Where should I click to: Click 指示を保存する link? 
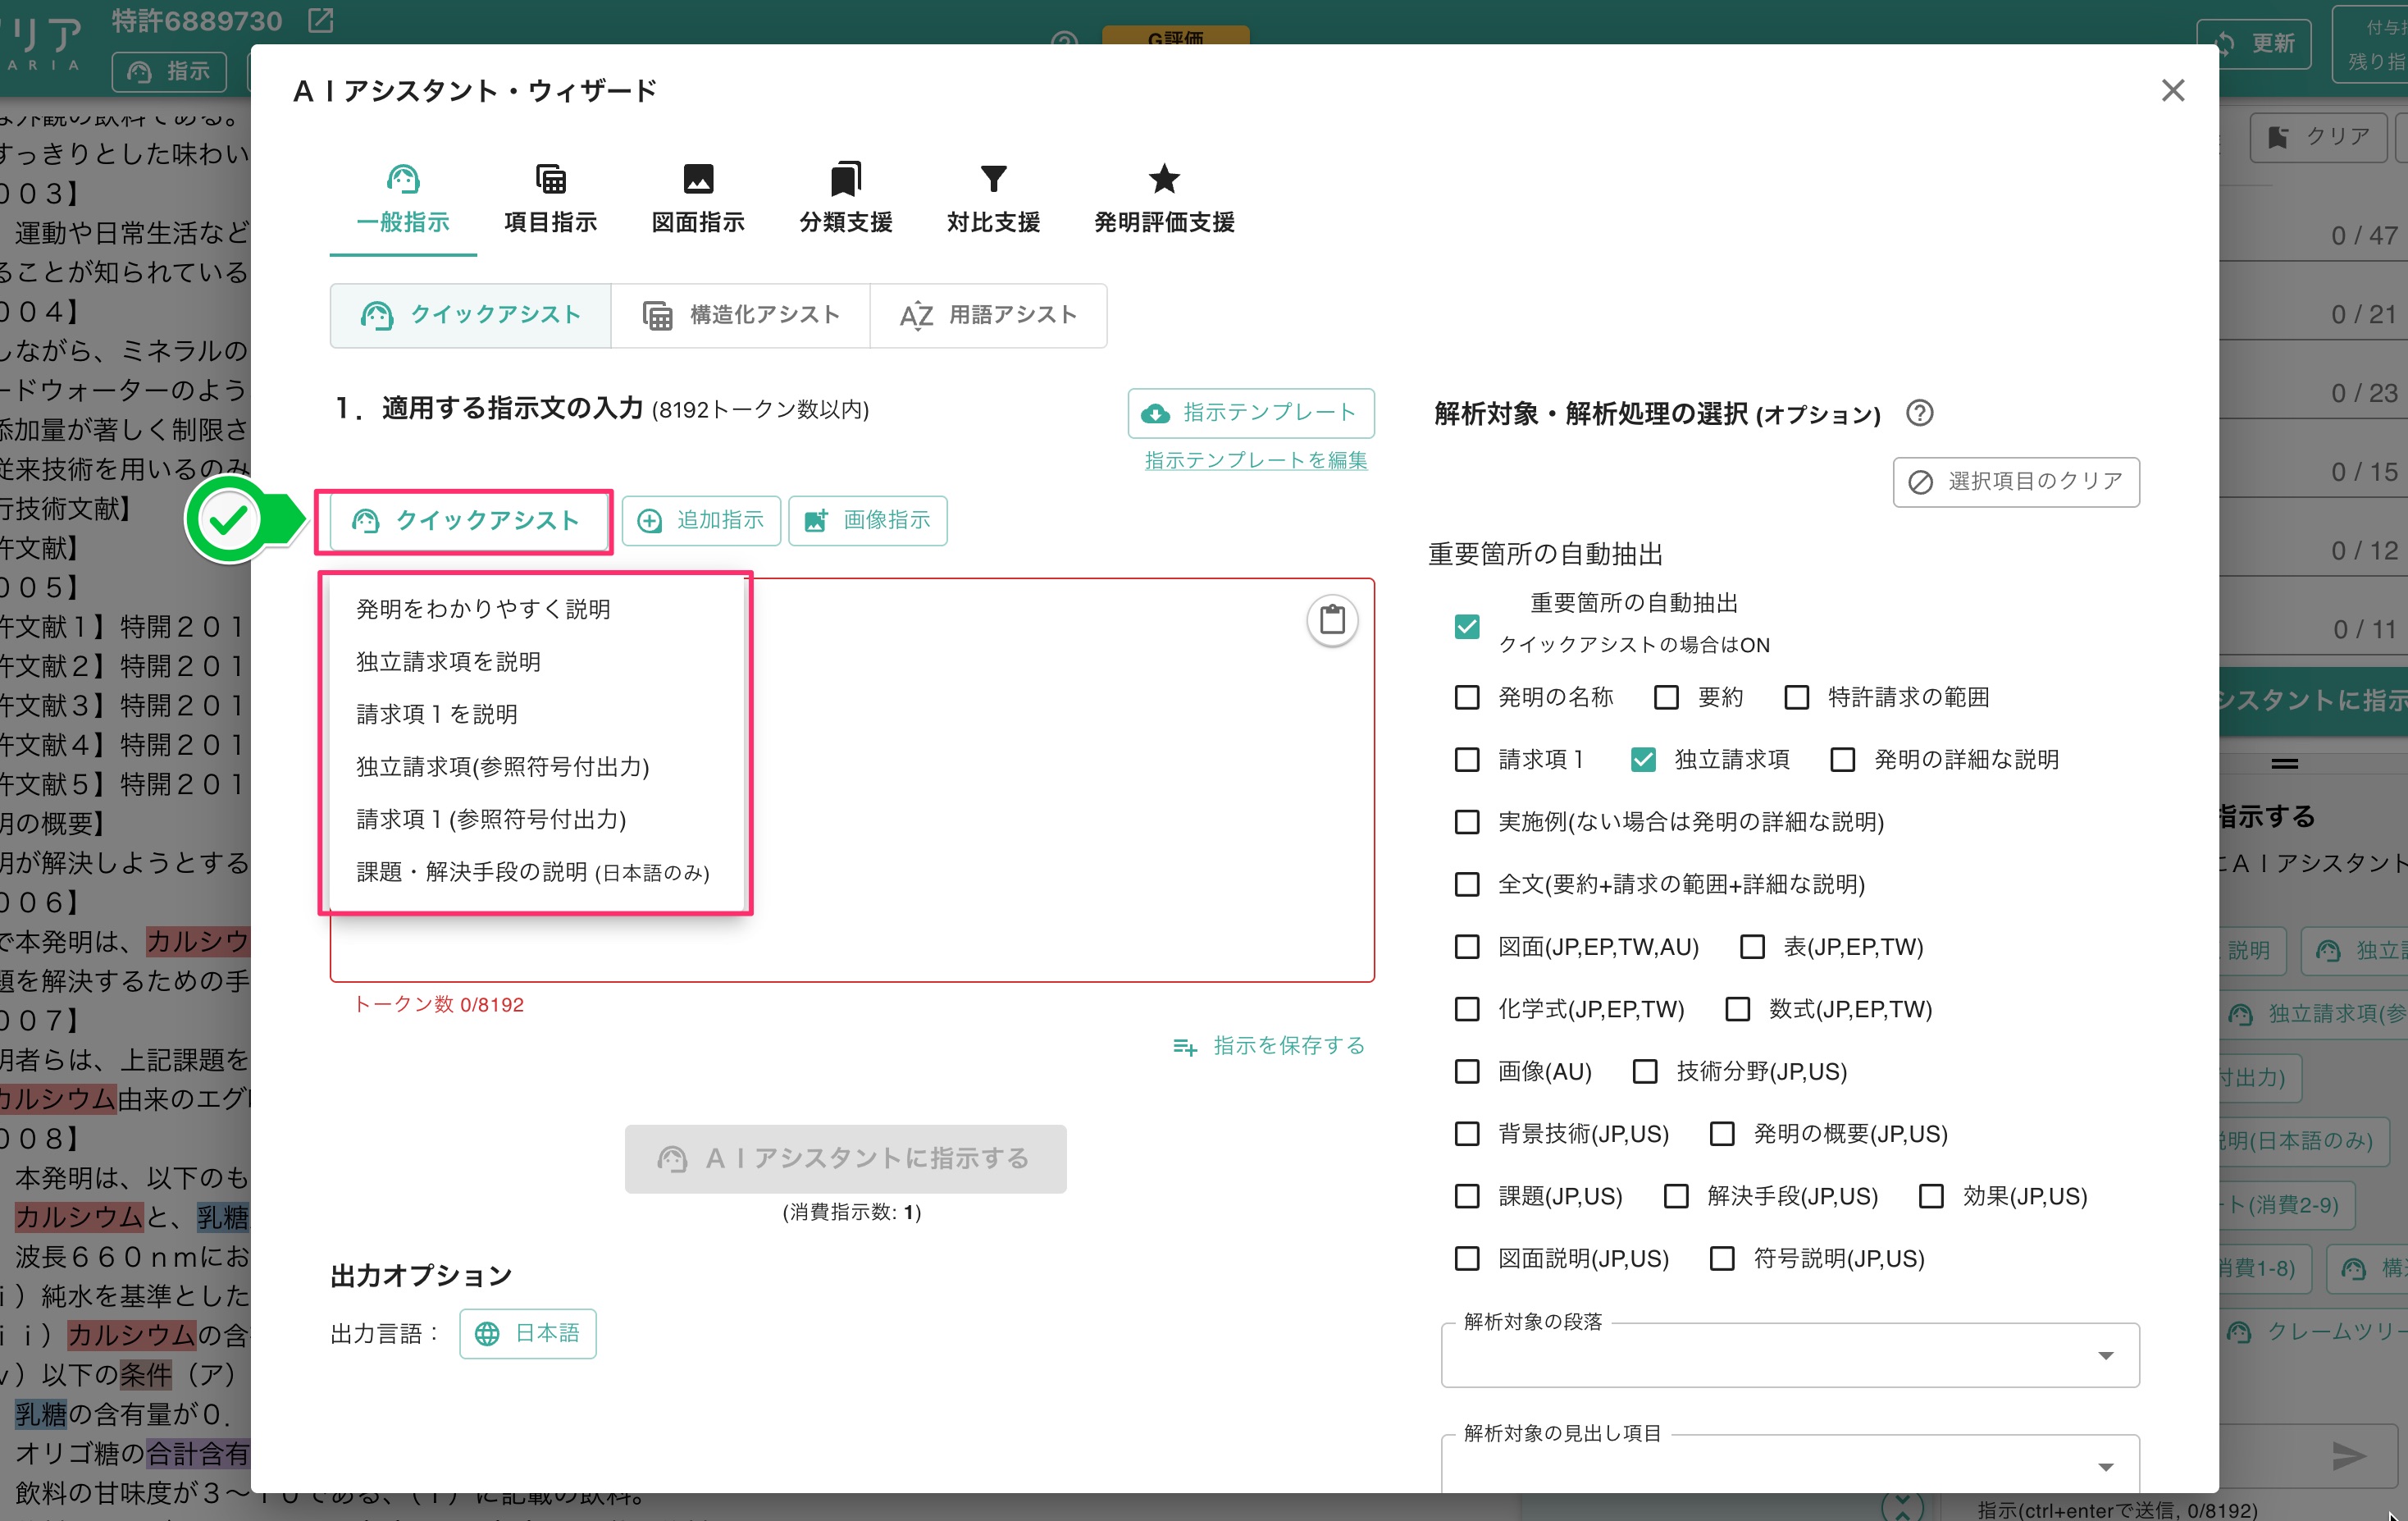point(1269,1045)
